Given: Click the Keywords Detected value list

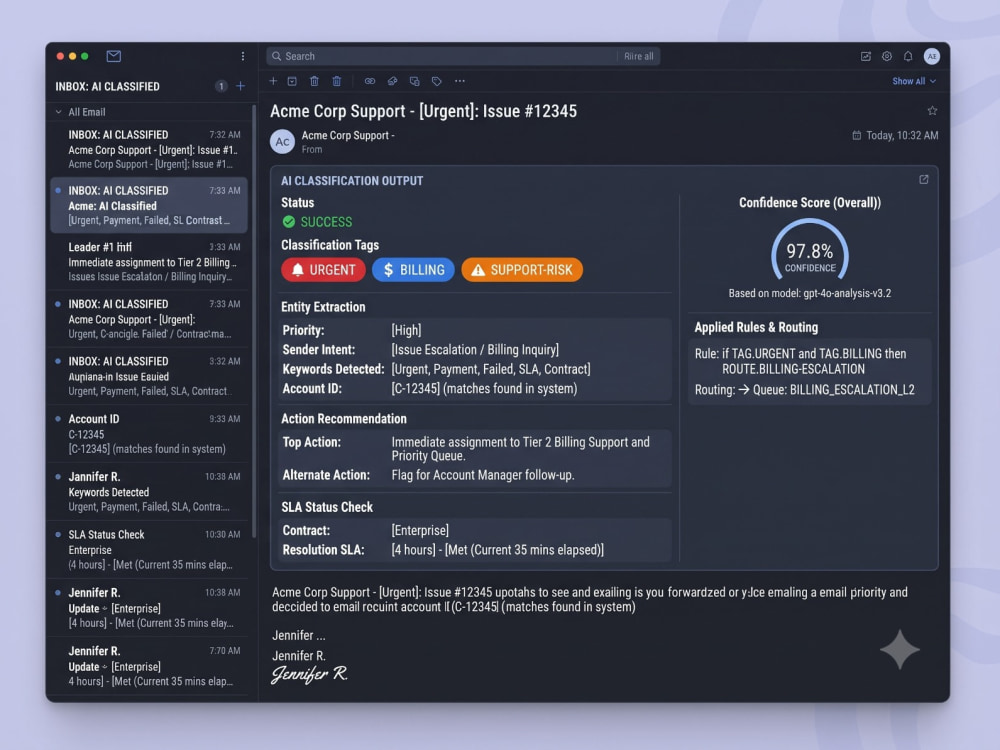Looking at the screenshot, I should click(x=491, y=369).
